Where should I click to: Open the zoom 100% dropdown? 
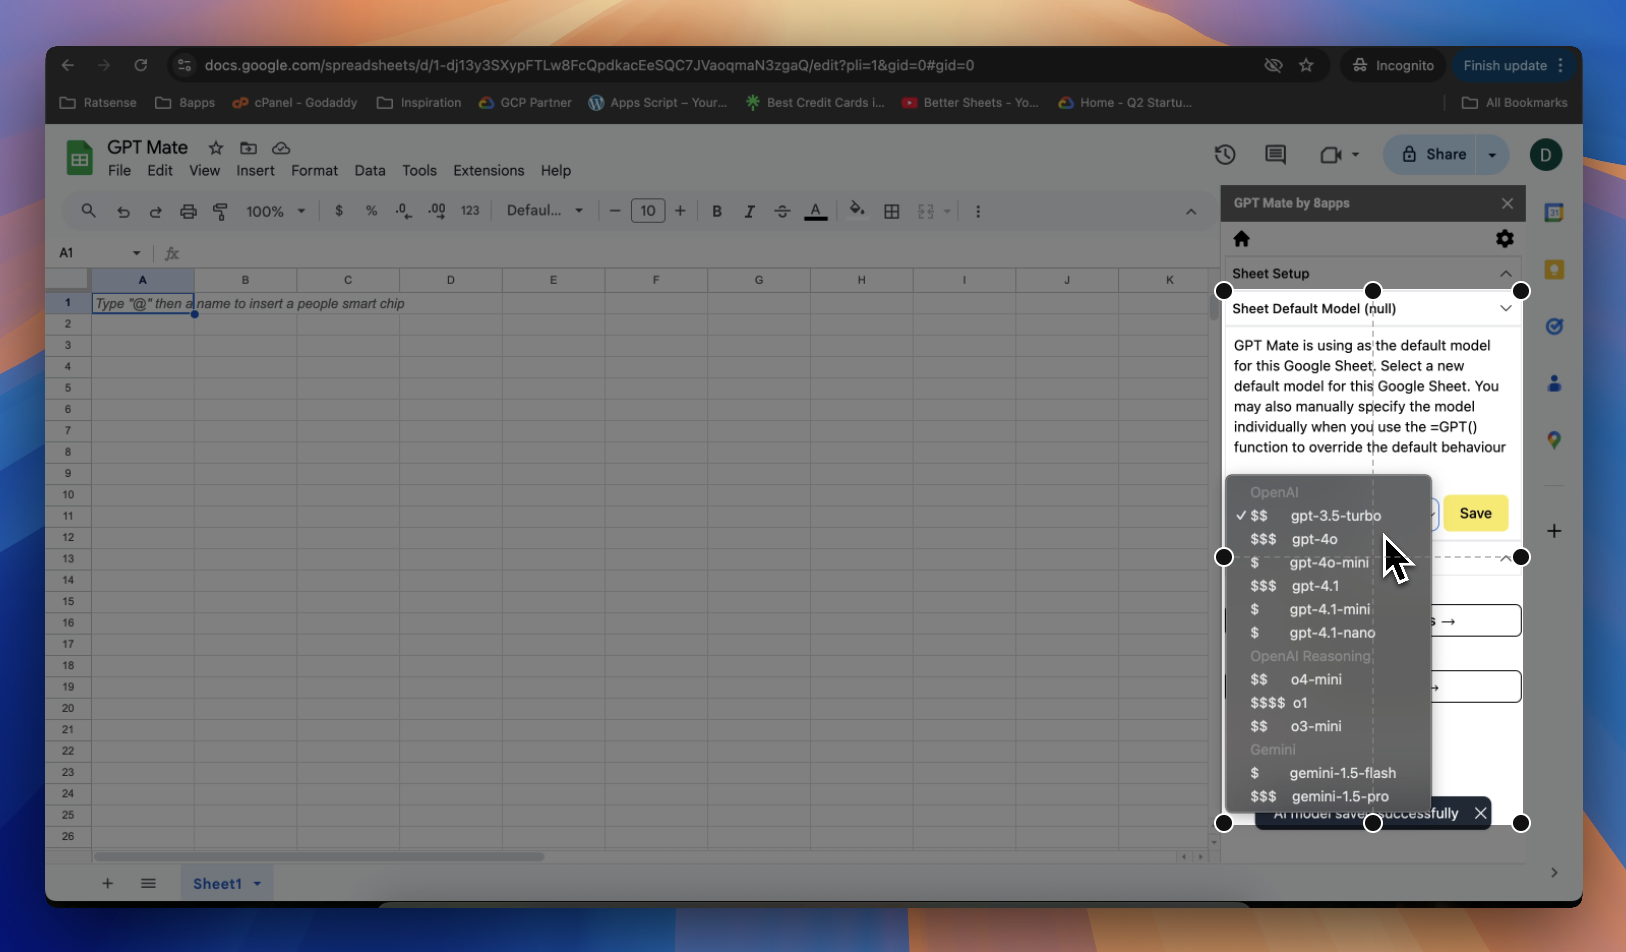[276, 211]
